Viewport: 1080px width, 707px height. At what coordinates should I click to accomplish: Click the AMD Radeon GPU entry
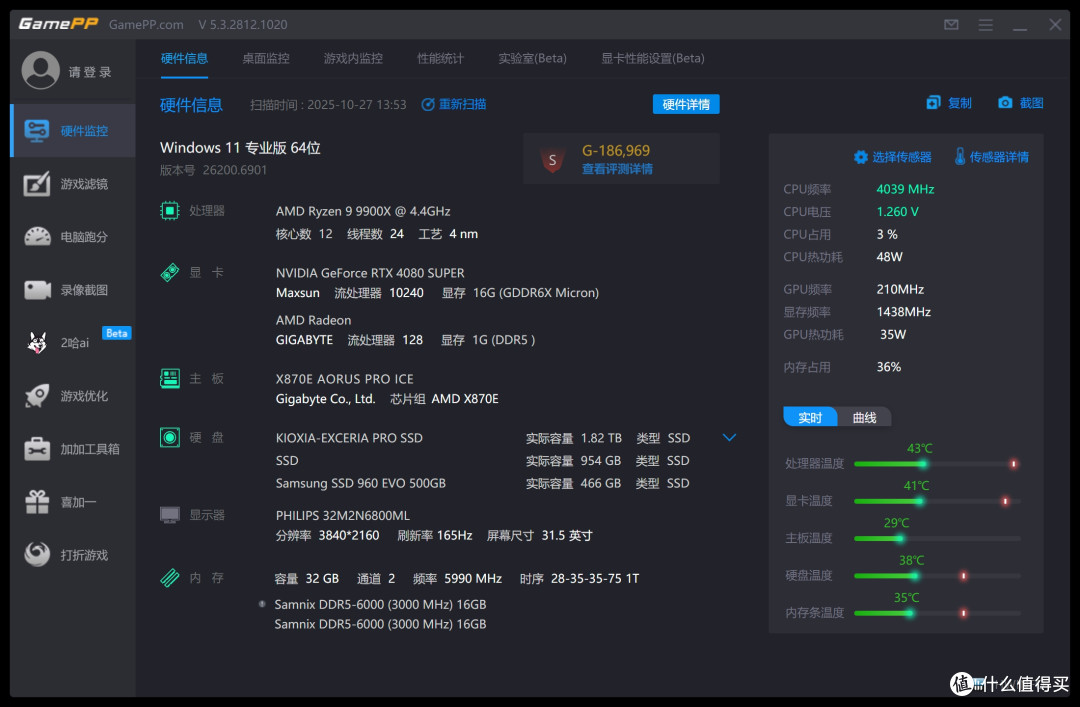click(313, 320)
